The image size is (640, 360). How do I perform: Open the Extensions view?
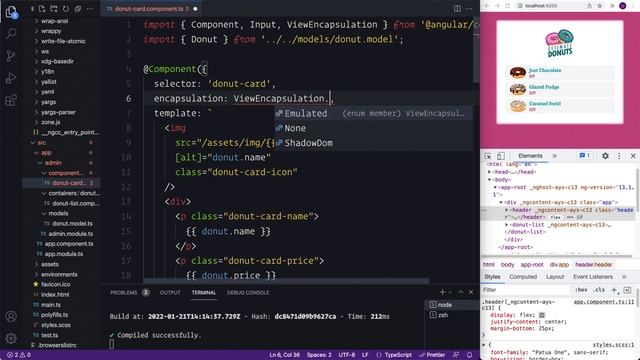click(11, 100)
